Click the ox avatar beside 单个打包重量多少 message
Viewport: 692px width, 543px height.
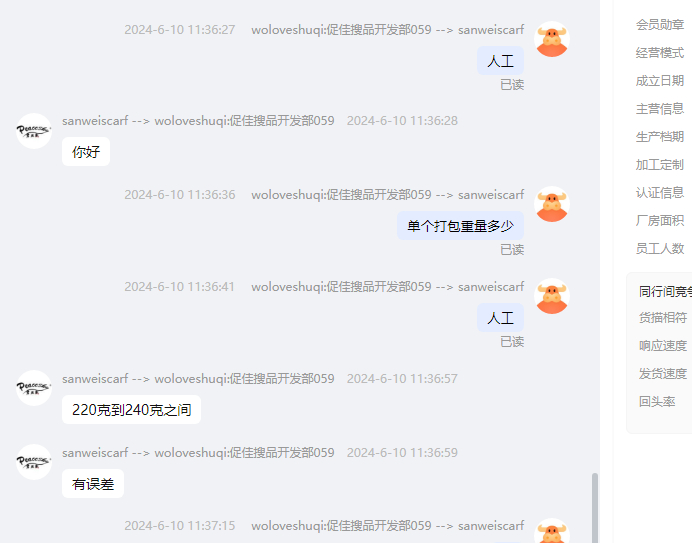click(x=552, y=204)
